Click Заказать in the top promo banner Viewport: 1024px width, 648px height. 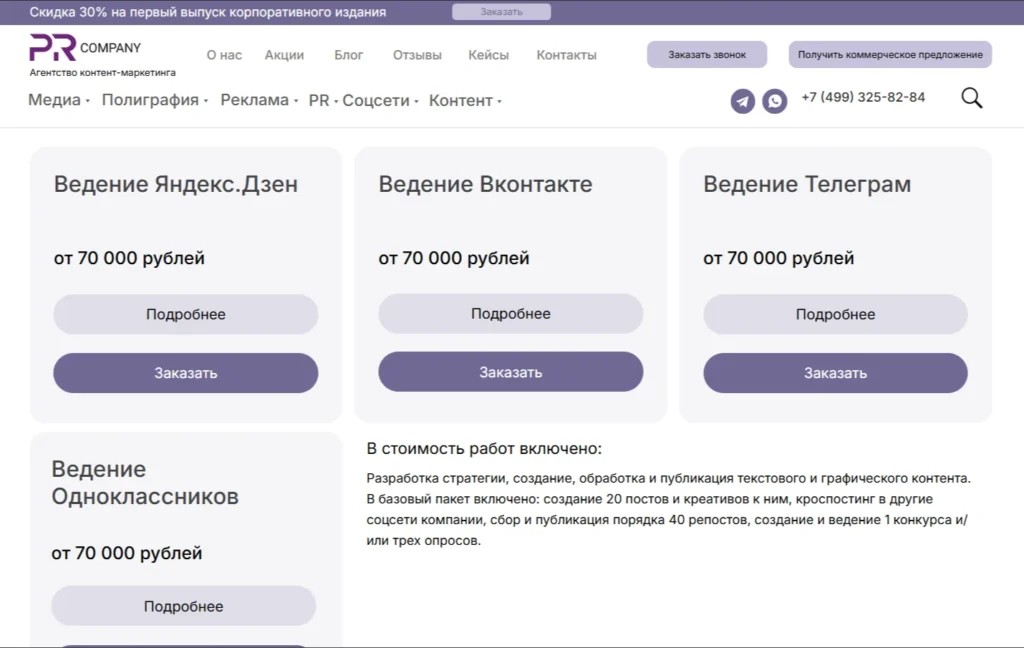[502, 12]
